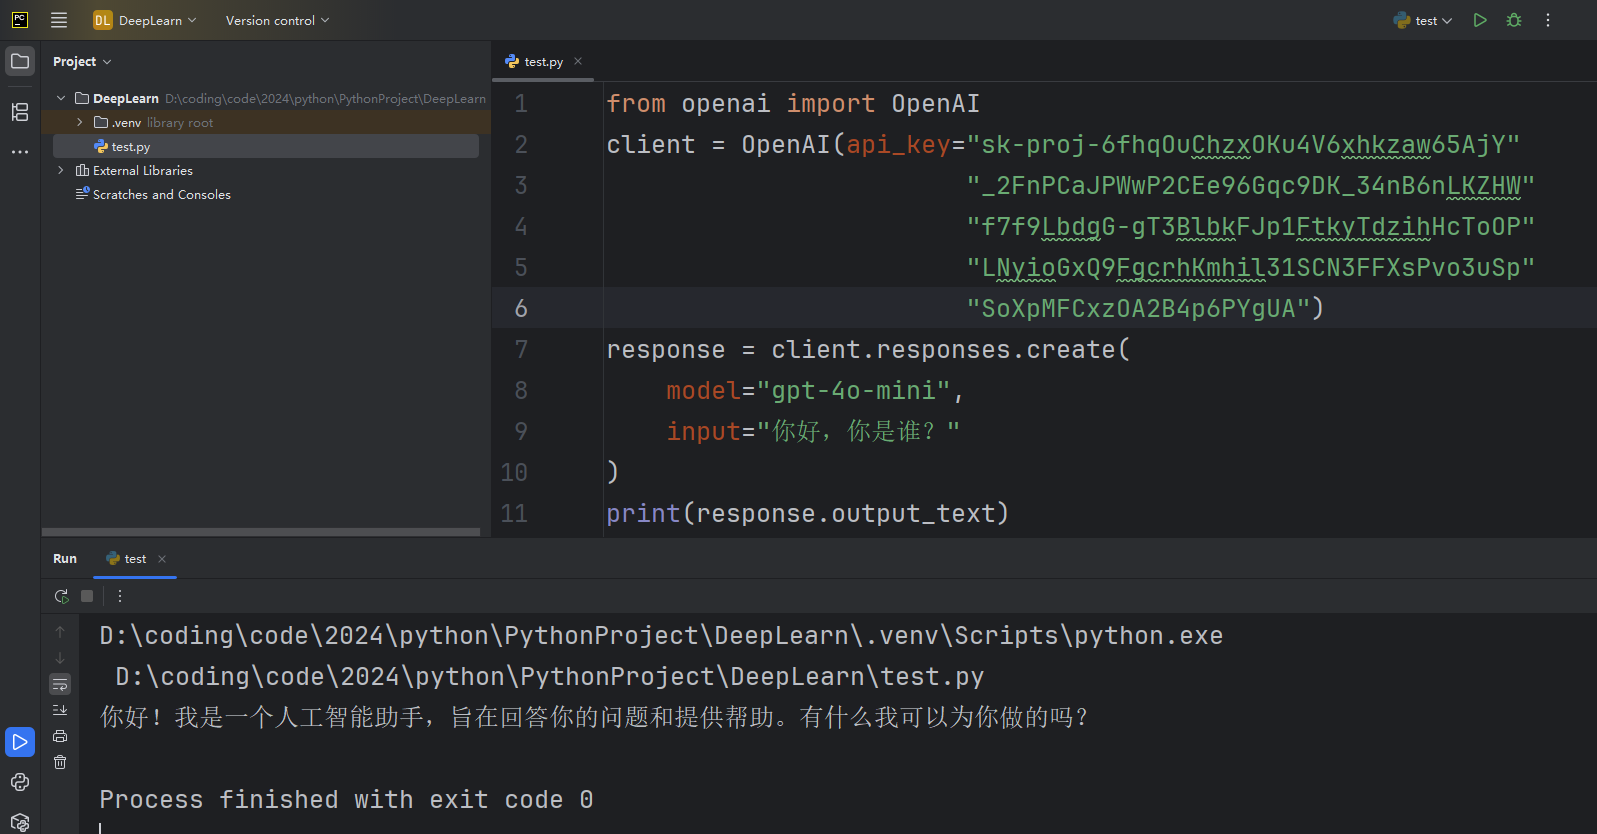
Task: Expand External Libraries node
Action: pyautogui.click(x=61, y=170)
